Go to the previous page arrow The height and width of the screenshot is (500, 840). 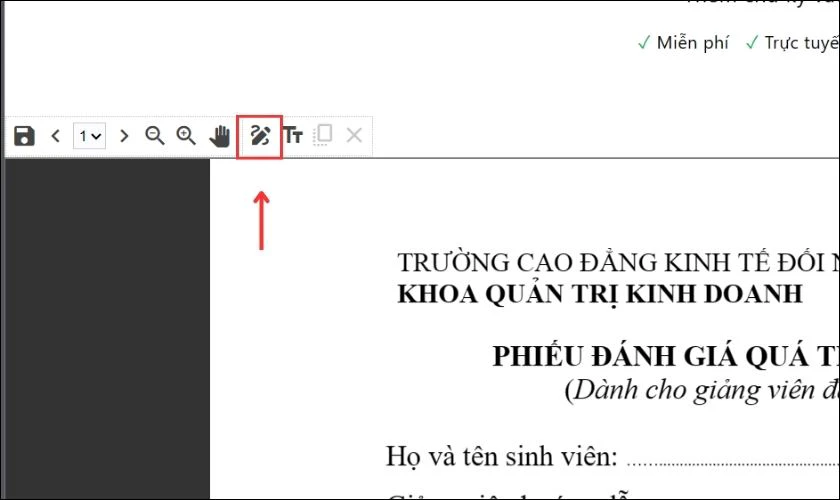[x=56, y=136]
